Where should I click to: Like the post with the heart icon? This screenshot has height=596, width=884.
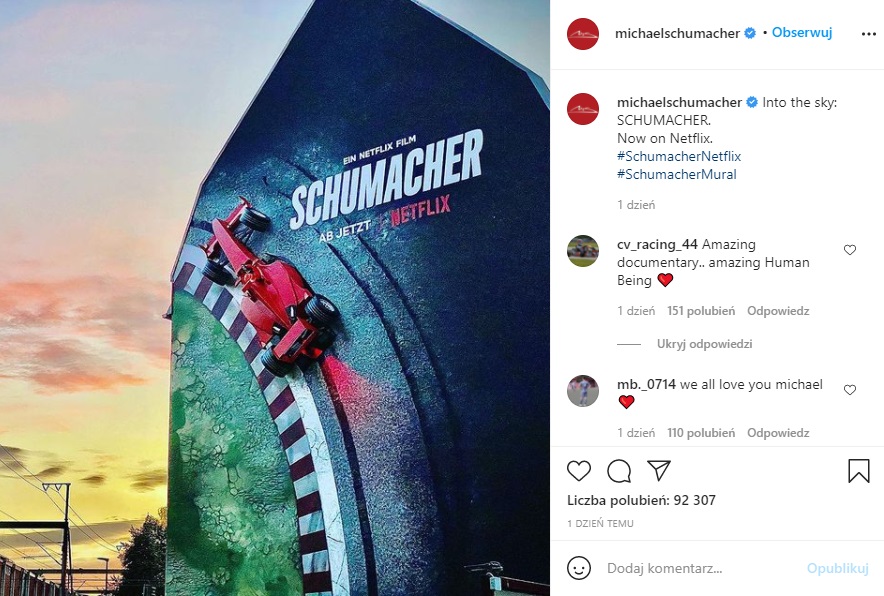click(x=578, y=471)
